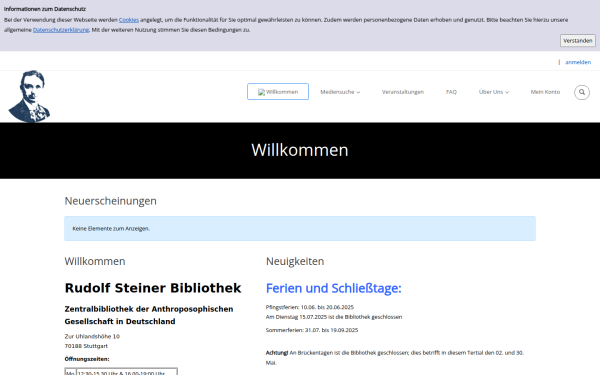Click the 'Öffnungszeiten:' label

point(87,359)
